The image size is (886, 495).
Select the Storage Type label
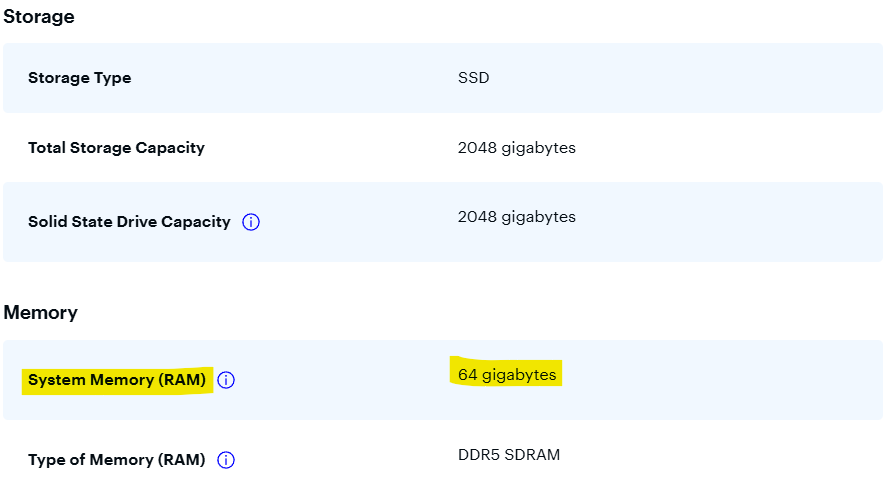point(79,78)
